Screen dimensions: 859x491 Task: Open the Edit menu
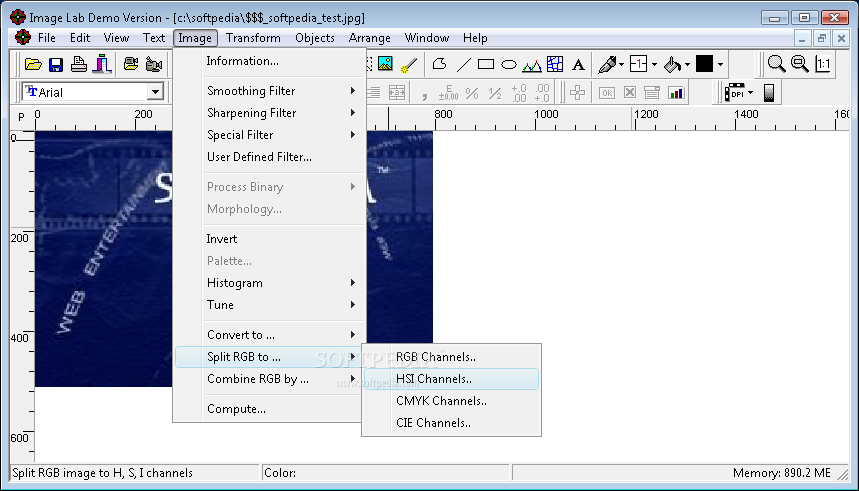click(x=80, y=38)
